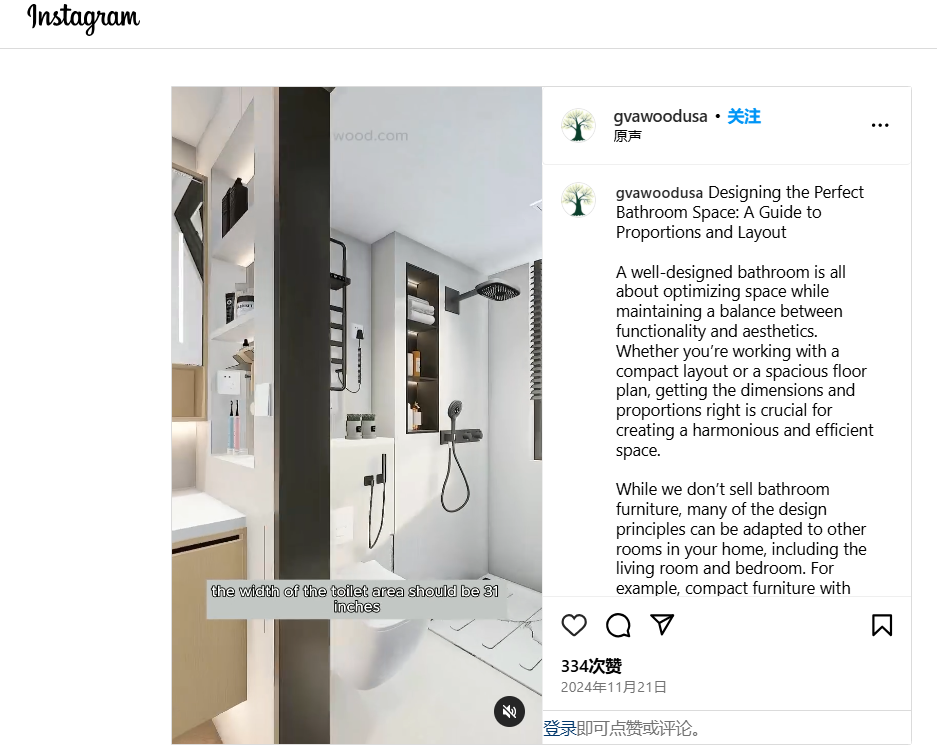The height and width of the screenshot is (750, 937).
Task: Open the 原声 original audio link
Action: 628,136
